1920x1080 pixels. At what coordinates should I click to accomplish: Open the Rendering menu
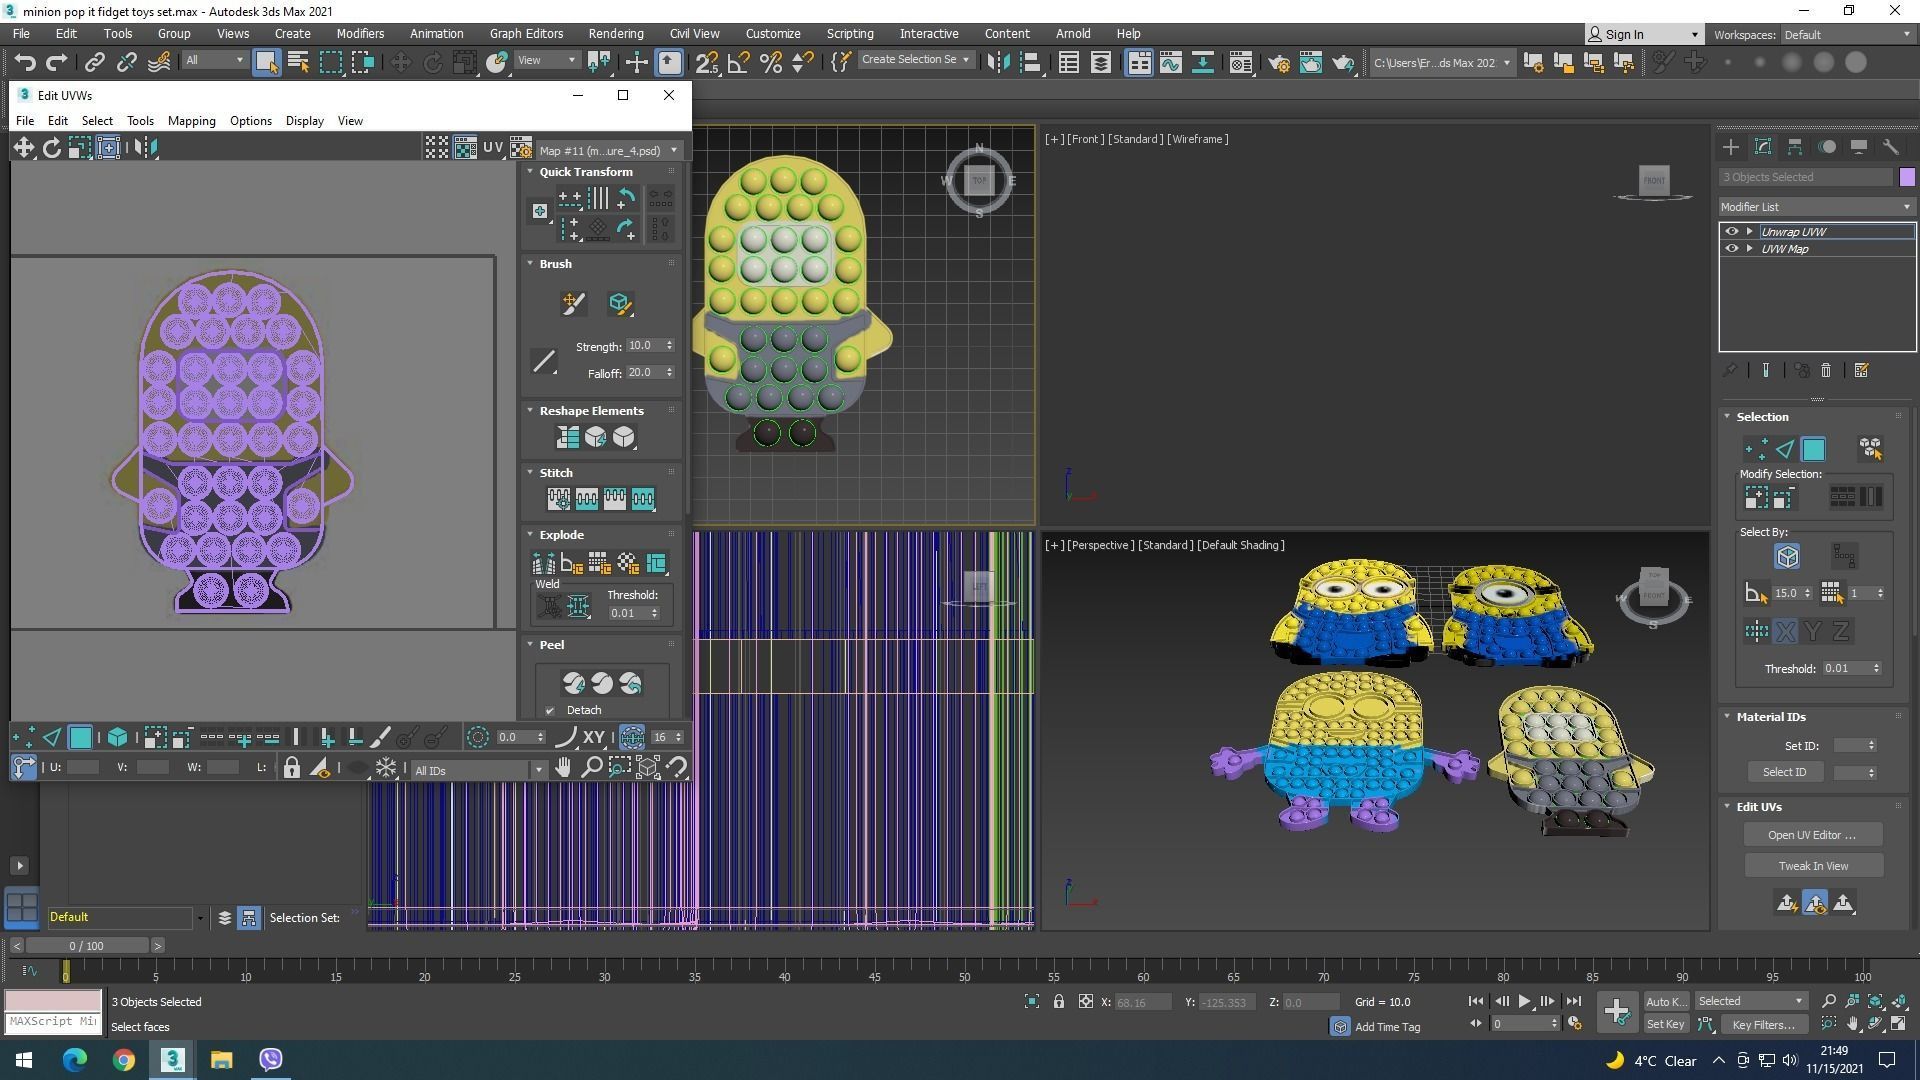click(615, 33)
